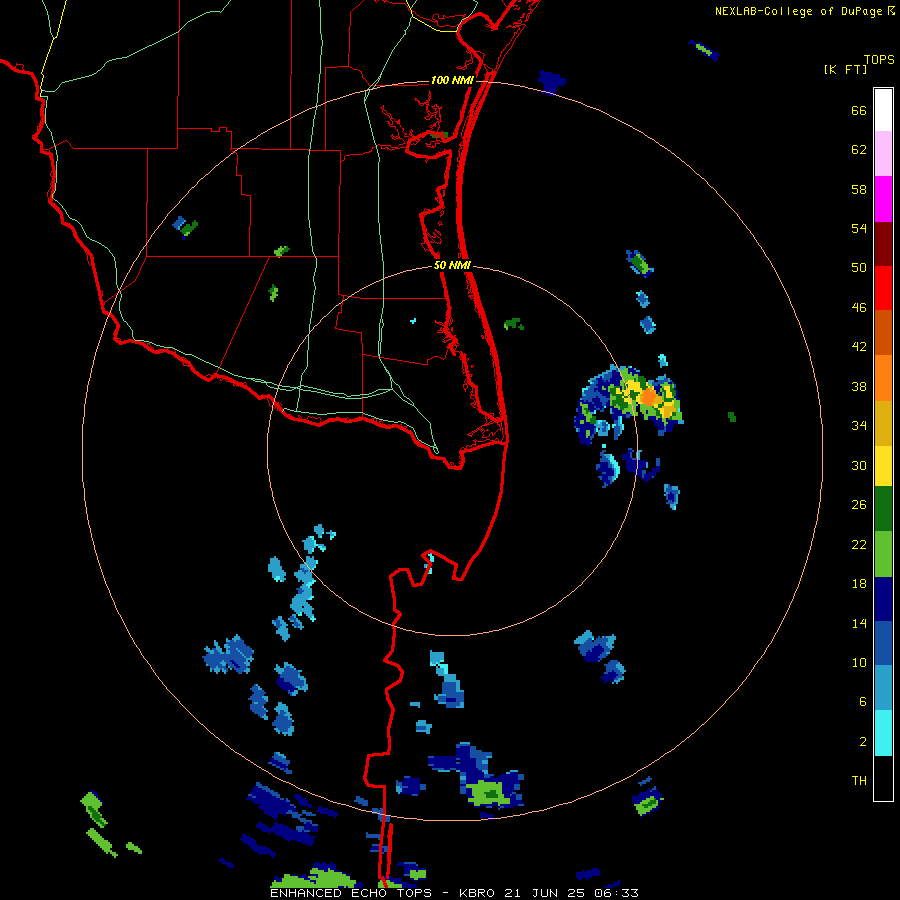The height and width of the screenshot is (900, 900).
Task: Select the gold legend swatch
Action: point(883,423)
